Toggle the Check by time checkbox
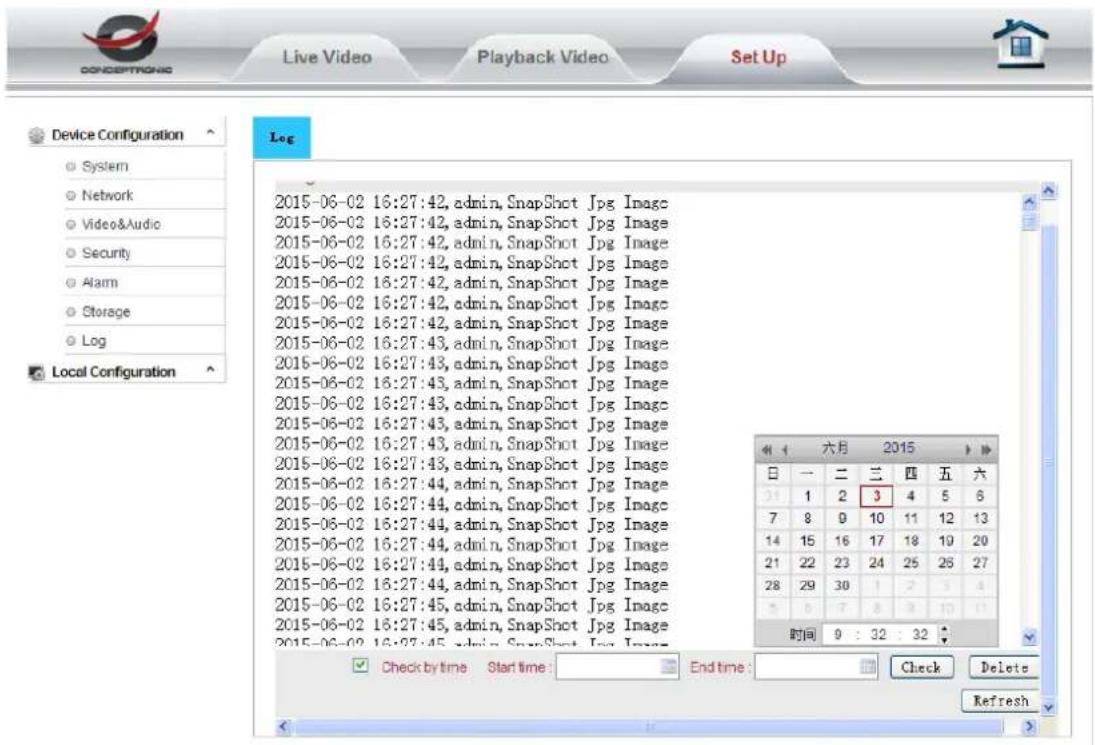Screen dimensions: 1095x745 point(360,665)
